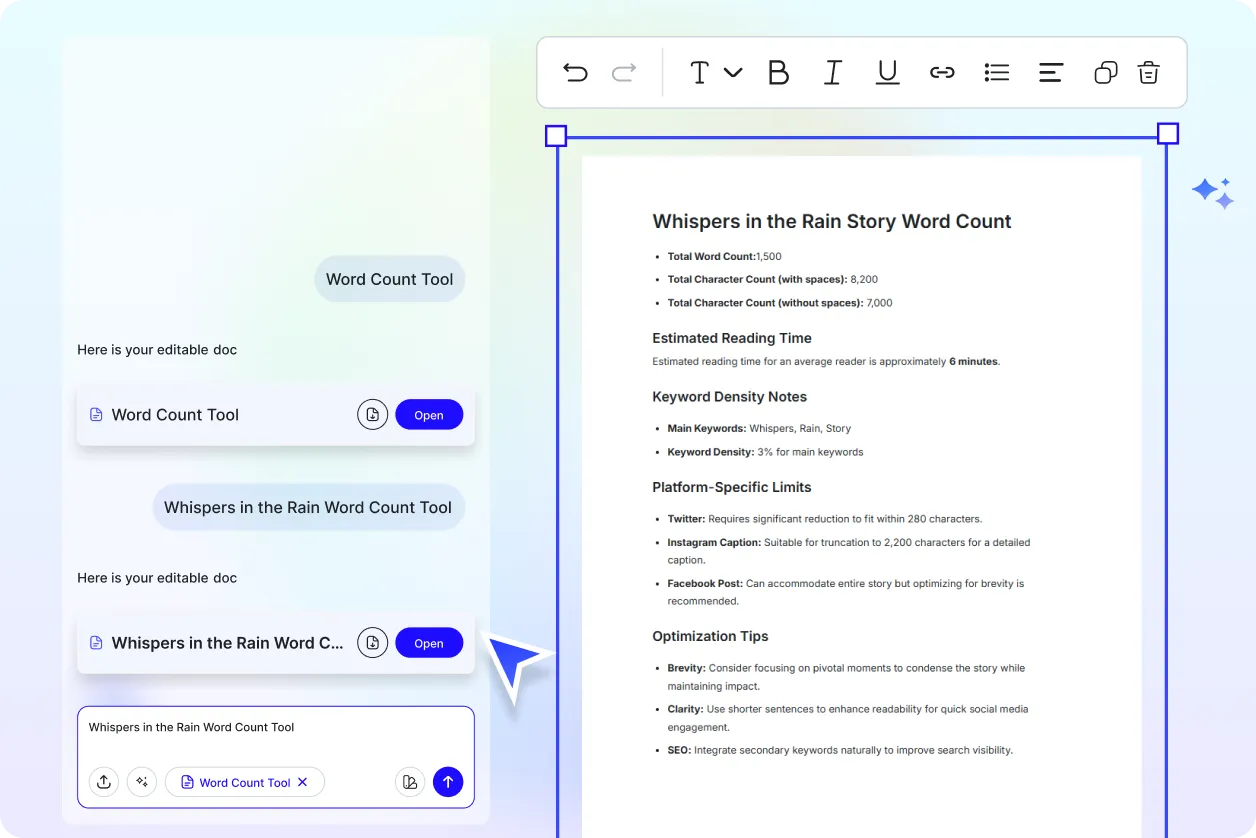Image resolution: width=1256 pixels, height=838 pixels.
Task: Click the 'Main Keywords: Whispers, Rain, Story' line
Action: click(x=759, y=428)
